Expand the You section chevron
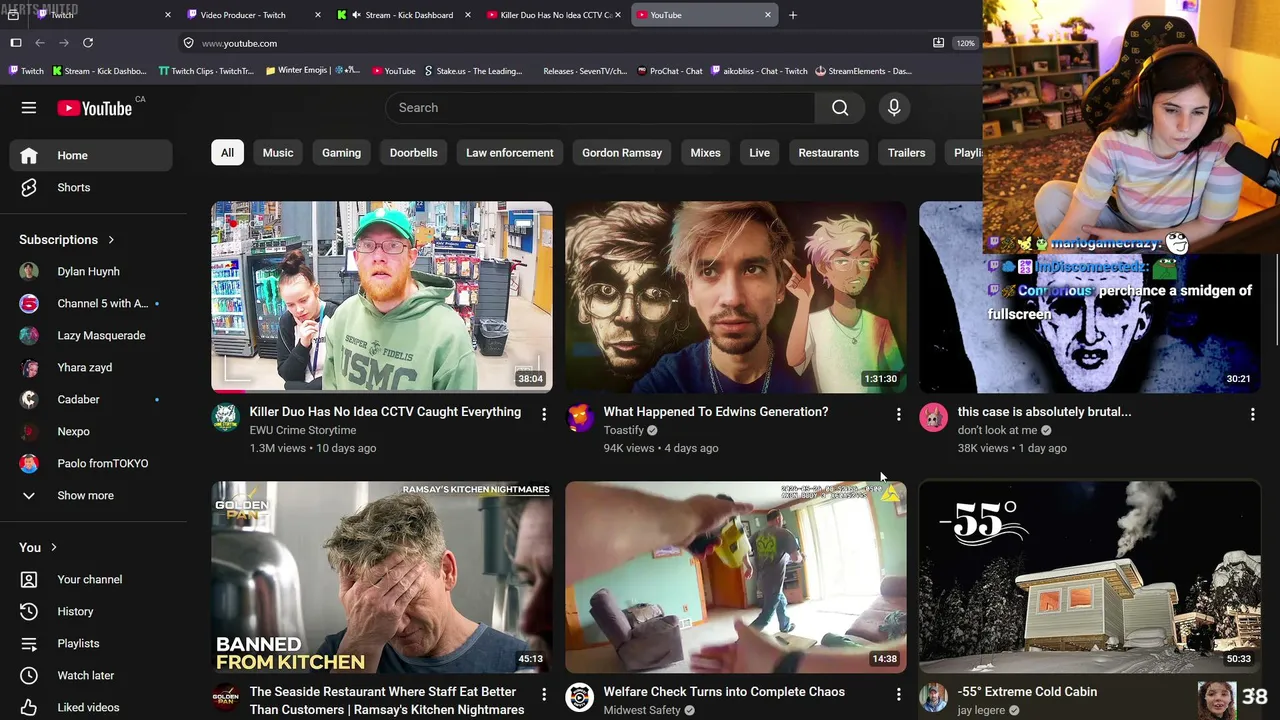 (54, 548)
